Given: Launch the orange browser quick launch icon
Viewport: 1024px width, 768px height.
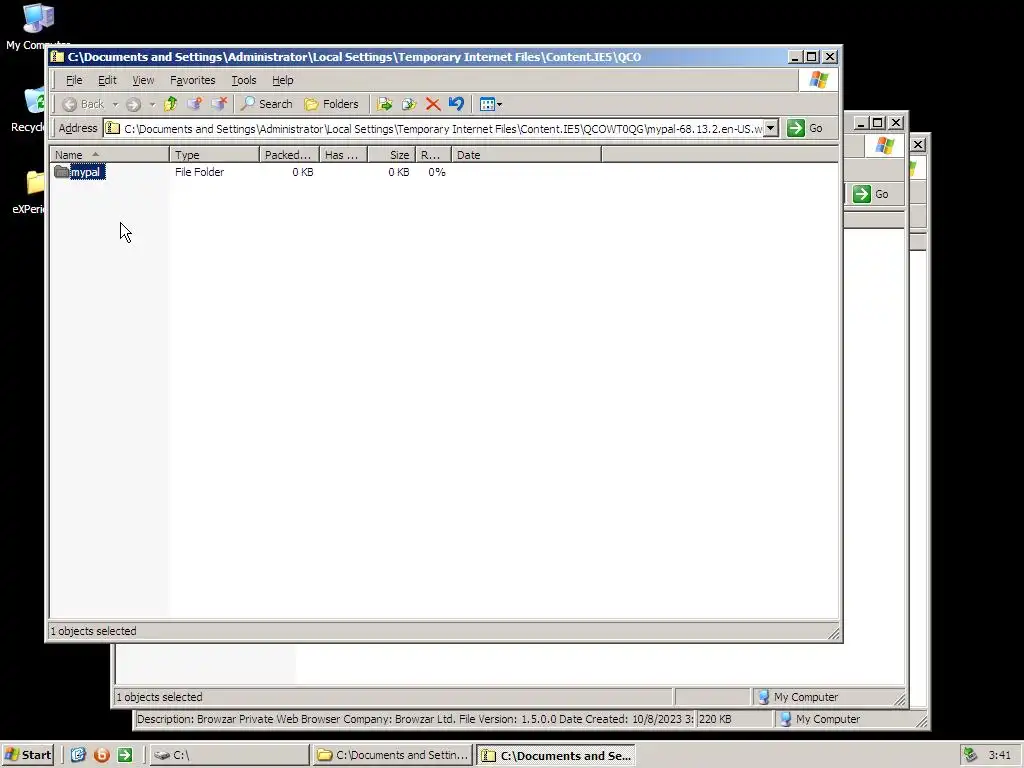Looking at the screenshot, I should pyautogui.click(x=101, y=755).
